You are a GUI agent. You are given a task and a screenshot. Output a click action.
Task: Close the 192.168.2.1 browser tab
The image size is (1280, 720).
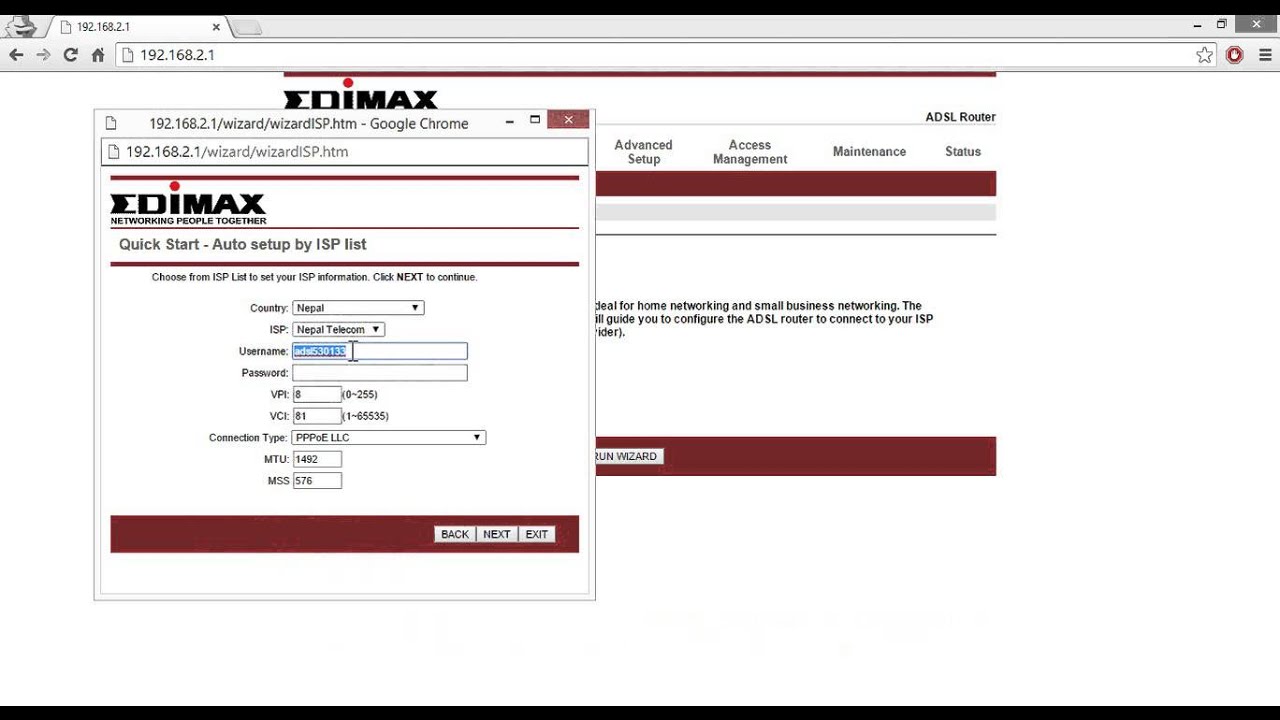pyautogui.click(x=216, y=27)
